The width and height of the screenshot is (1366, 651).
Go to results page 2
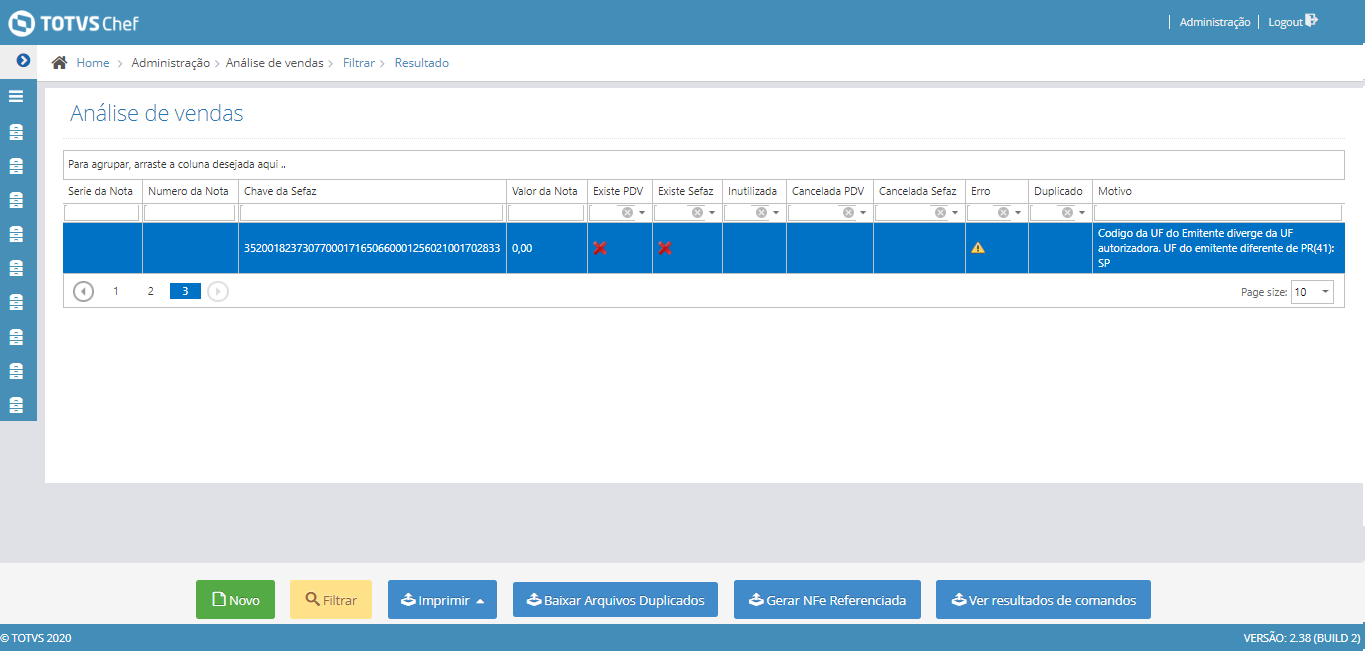(150, 291)
